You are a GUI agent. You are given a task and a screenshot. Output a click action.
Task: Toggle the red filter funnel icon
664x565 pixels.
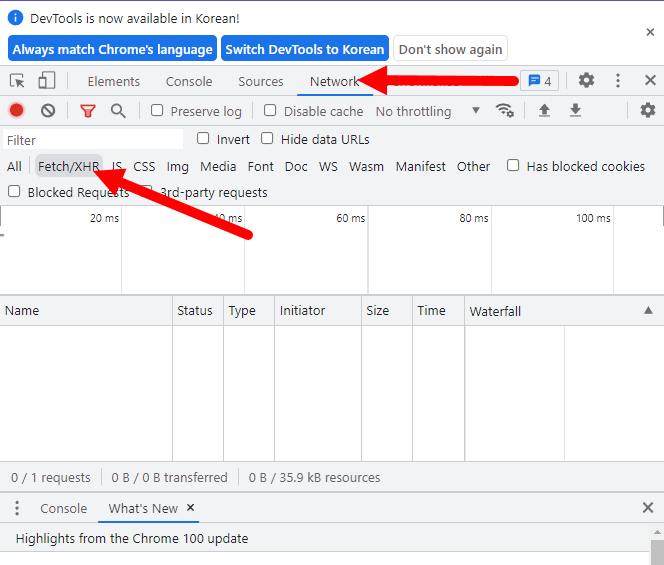(88, 111)
